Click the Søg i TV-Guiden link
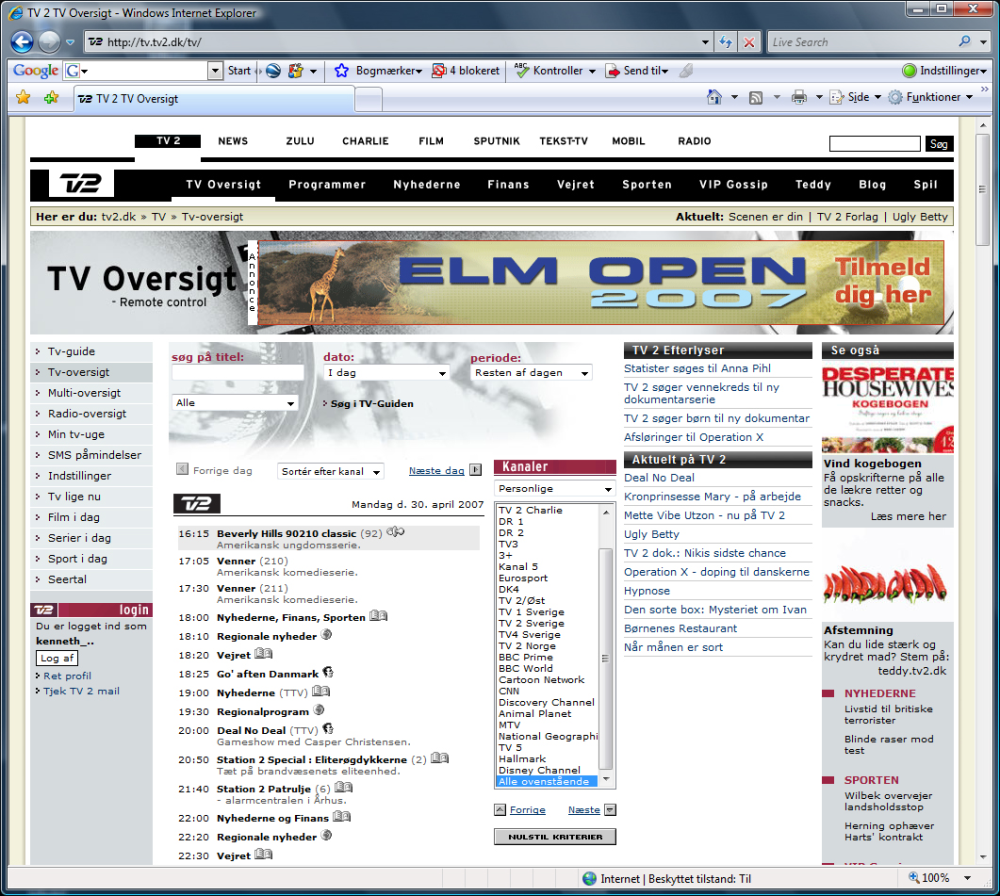This screenshot has height=896, width=1000. click(x=372, y=403)
